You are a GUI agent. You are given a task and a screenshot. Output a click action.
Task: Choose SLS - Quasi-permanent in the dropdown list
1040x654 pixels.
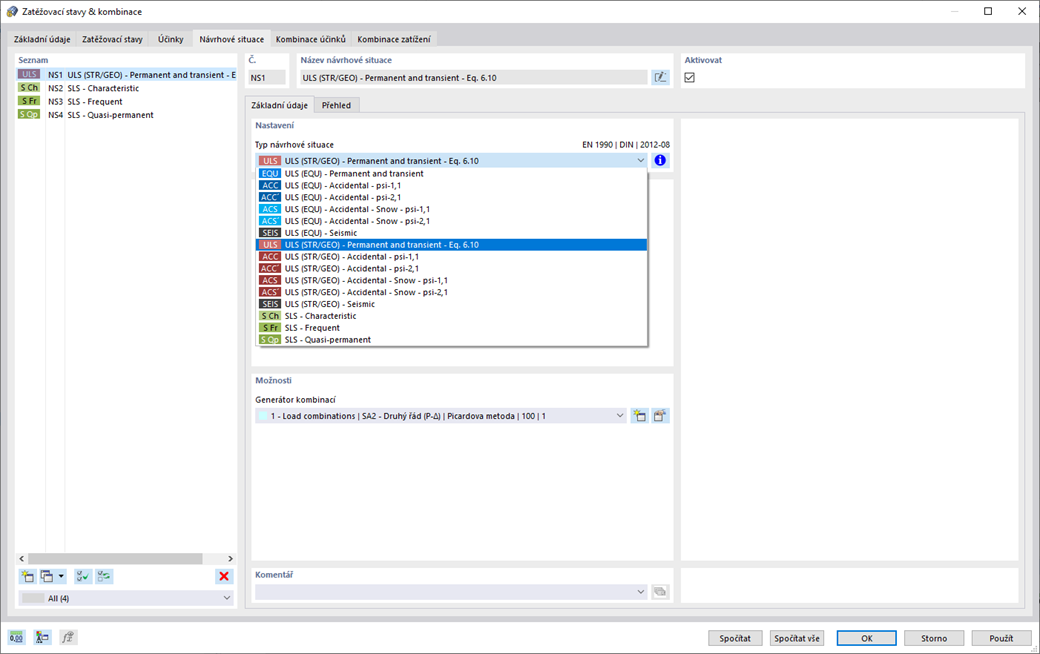tap(452, 340)
